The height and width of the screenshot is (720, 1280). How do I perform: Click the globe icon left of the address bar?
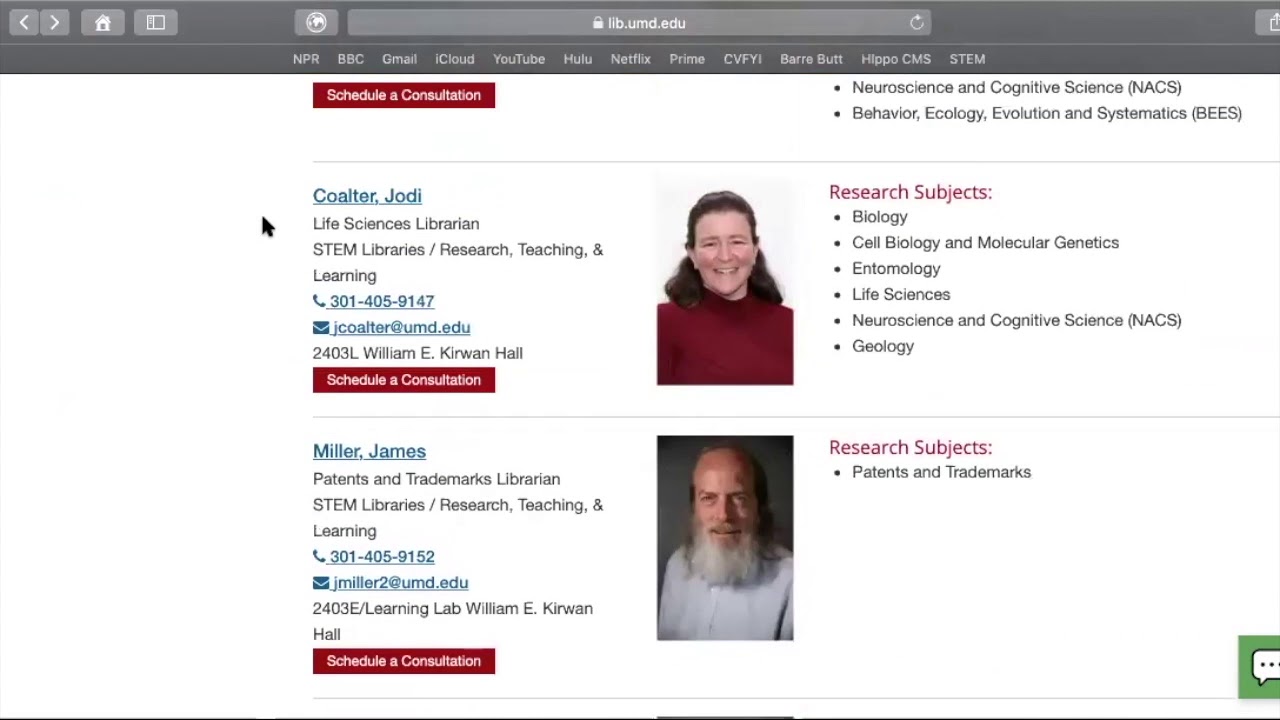[x=316, y=22]
